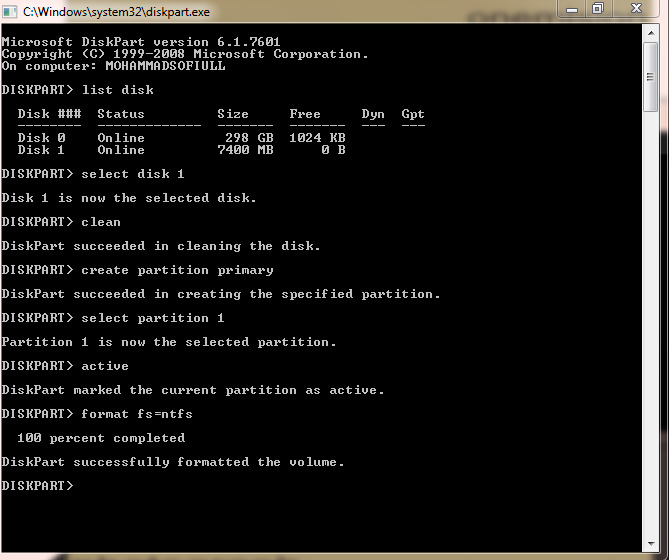This screenshot has width=669, height=560.
Task: Click the 'Status' column header
Action: tap(121, 114)
